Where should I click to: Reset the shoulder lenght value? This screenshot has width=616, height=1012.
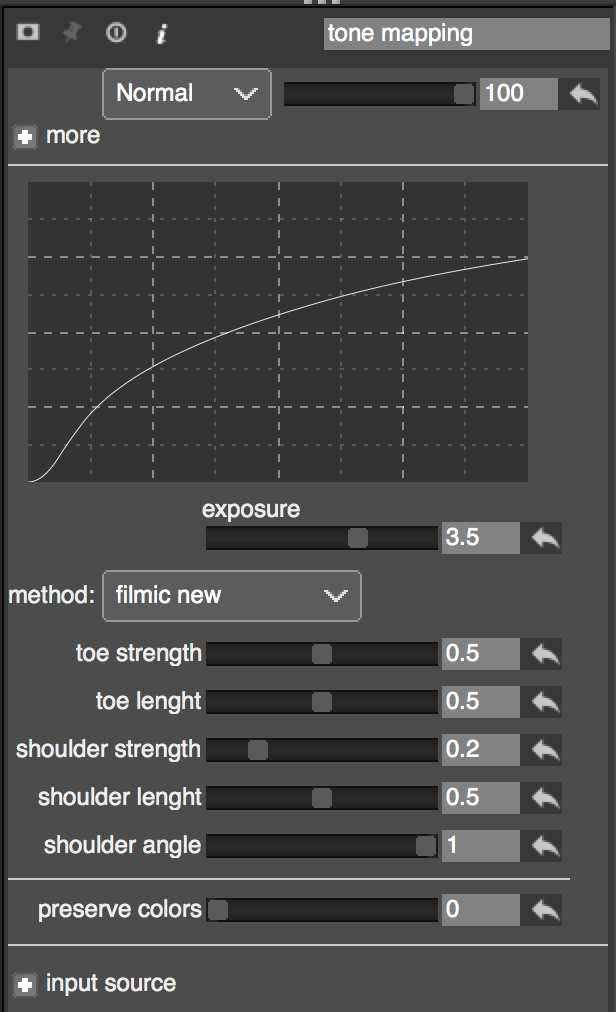coord(545,798)
